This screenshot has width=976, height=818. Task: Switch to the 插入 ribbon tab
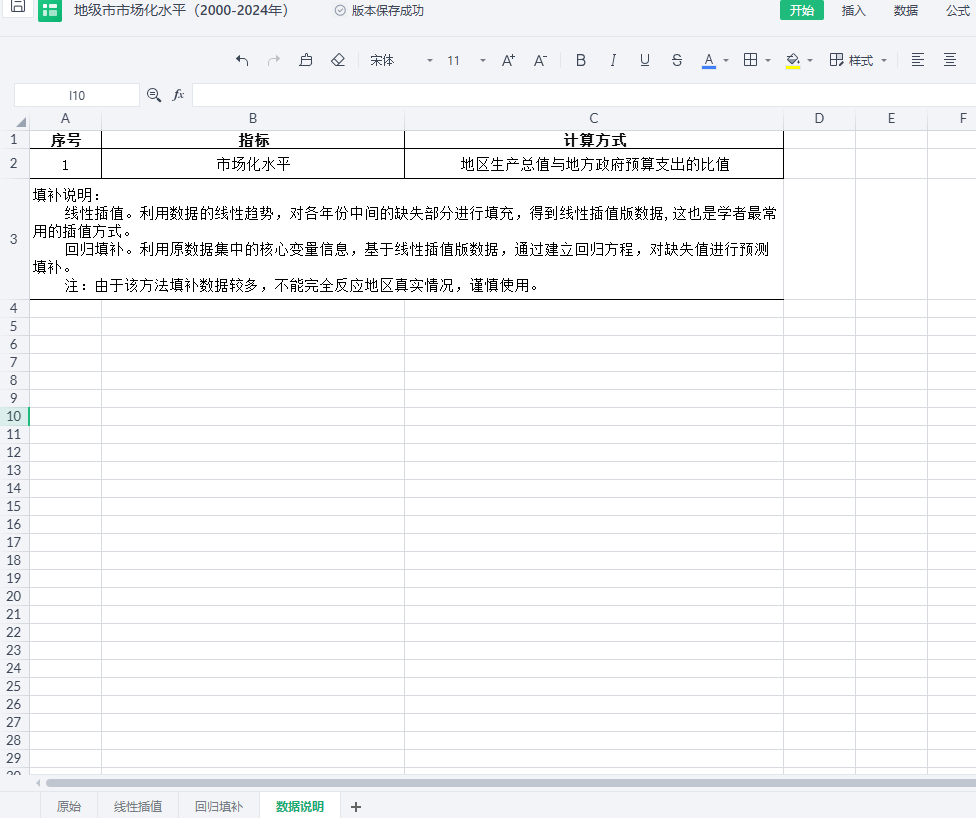(x=853, y=11)
